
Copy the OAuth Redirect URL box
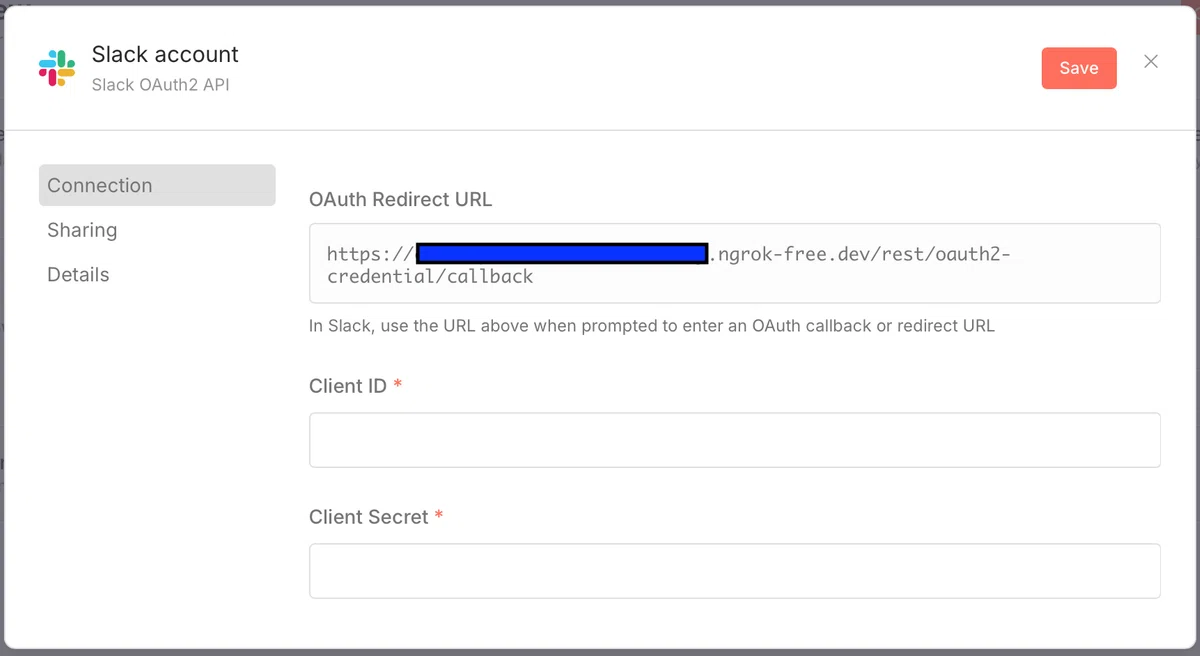(735, 263)
